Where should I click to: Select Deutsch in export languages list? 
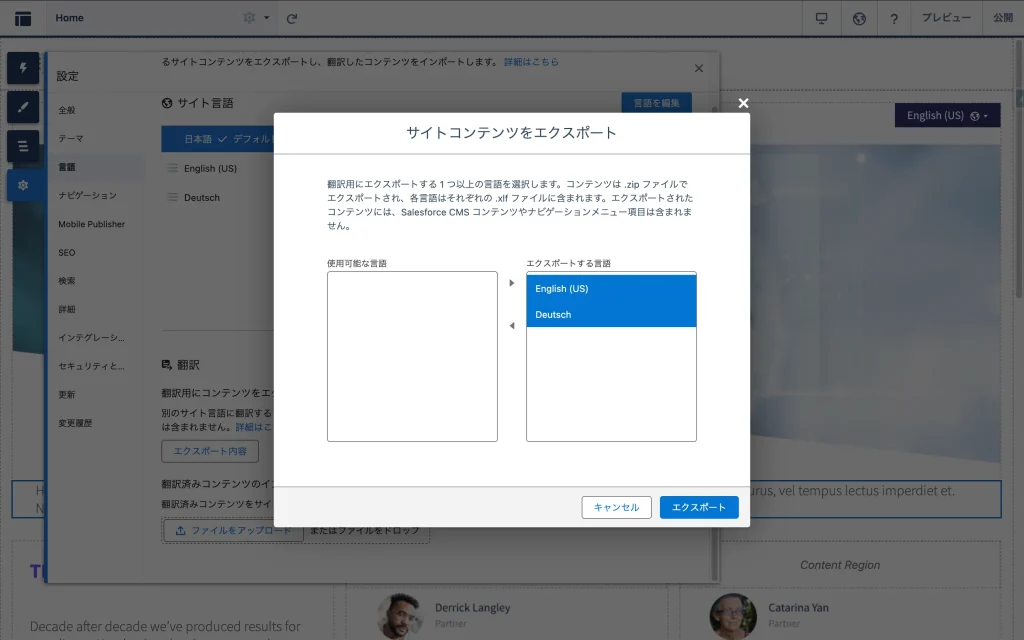click(611, 315)
